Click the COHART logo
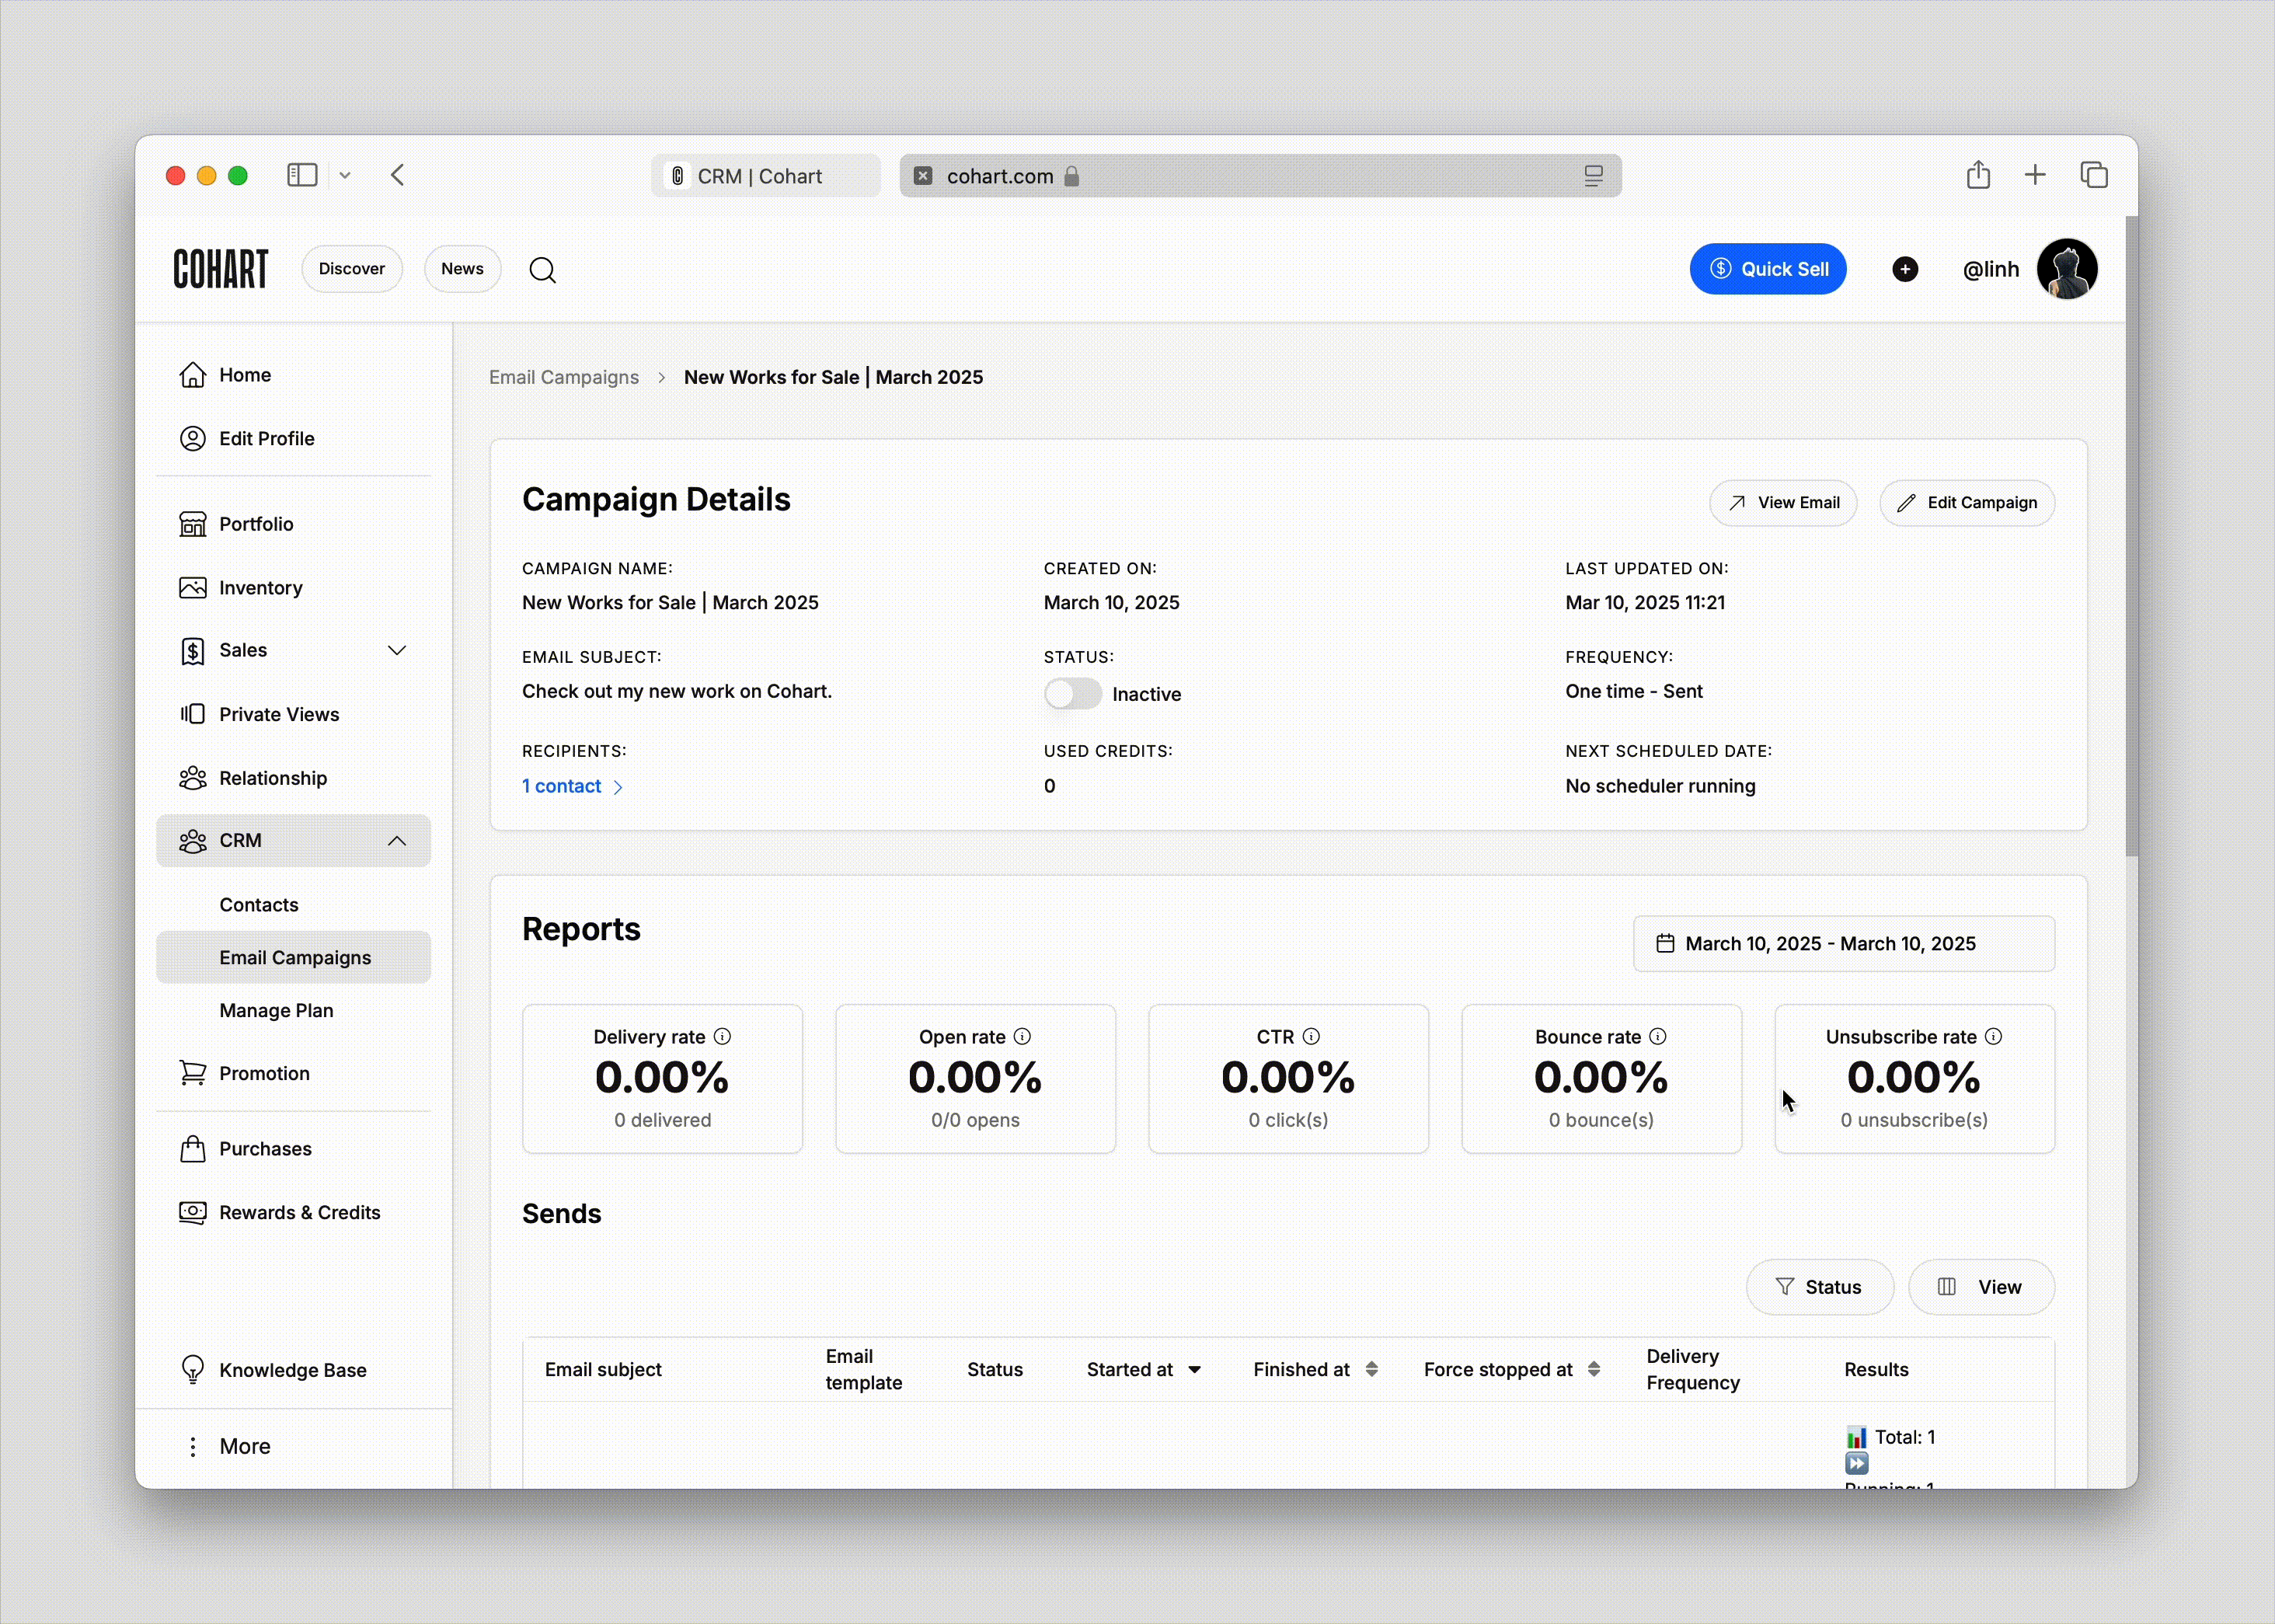 pos(221,269)
